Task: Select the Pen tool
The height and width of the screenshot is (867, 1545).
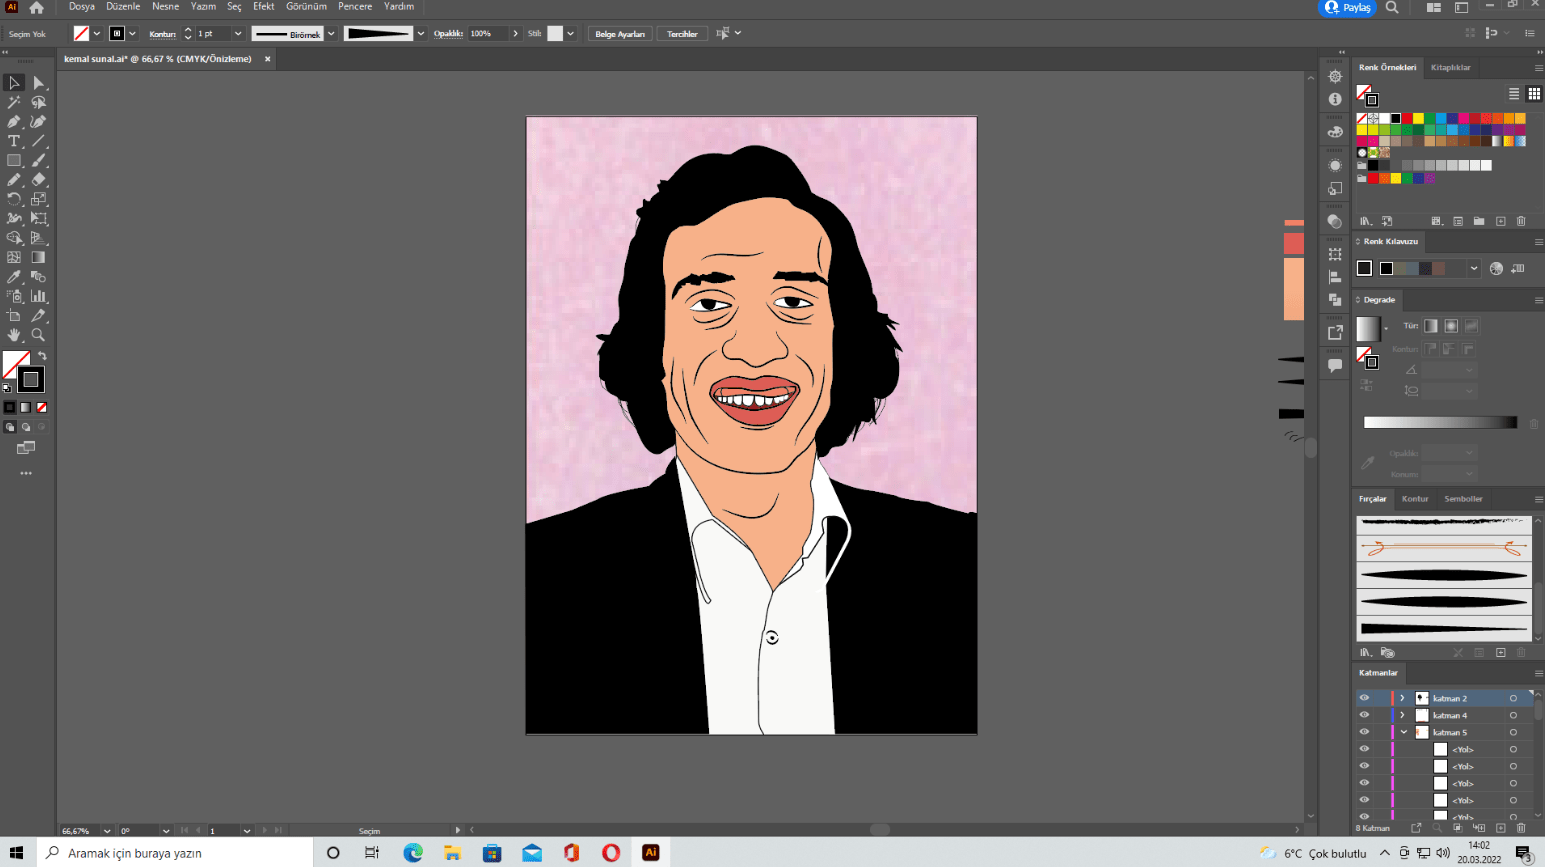Action: point(14,122)
